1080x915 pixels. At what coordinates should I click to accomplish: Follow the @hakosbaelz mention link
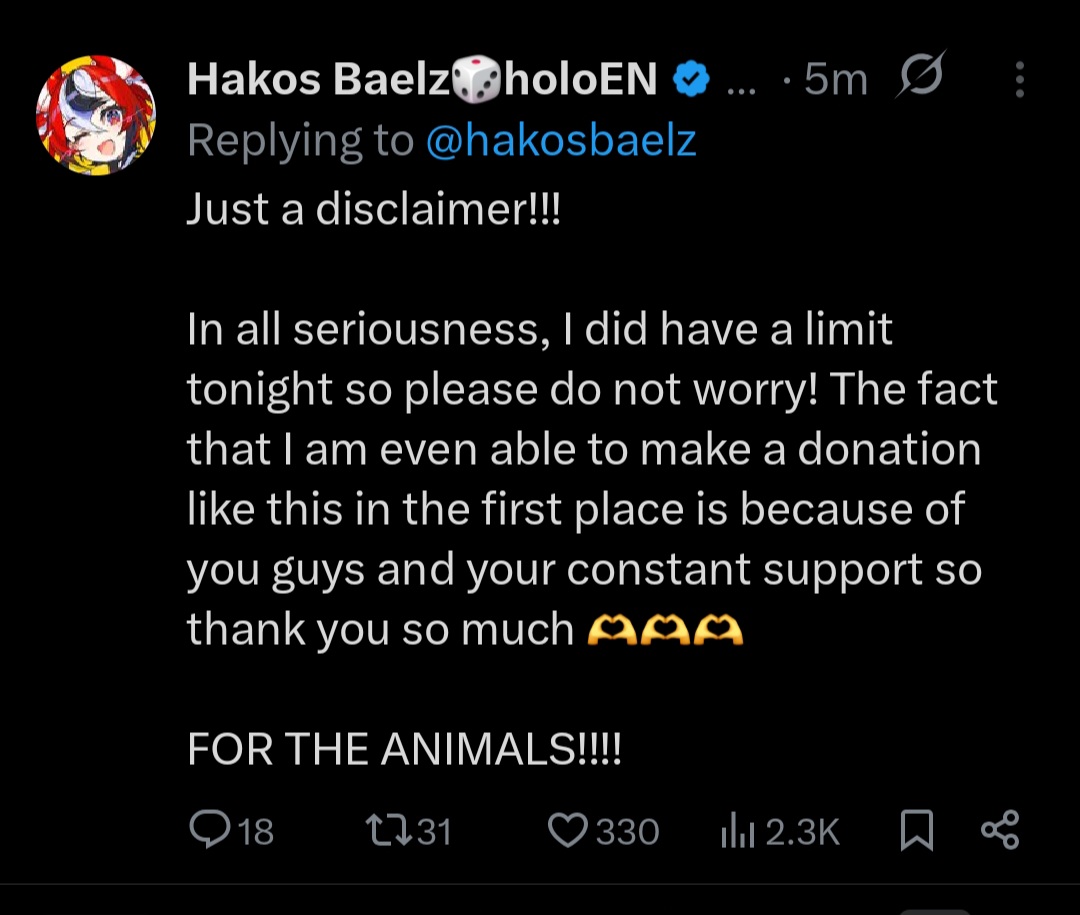click(x=561, y=141)
